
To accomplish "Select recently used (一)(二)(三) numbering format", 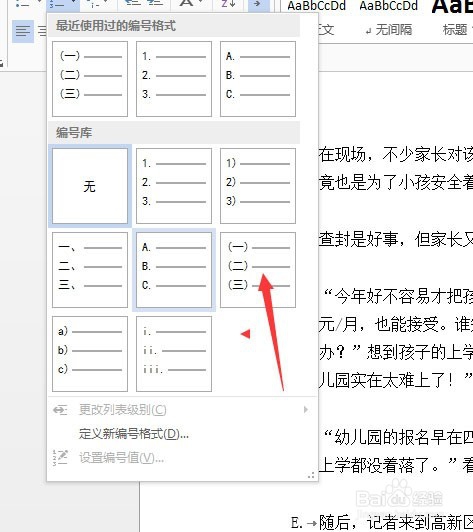I will 90,79.
